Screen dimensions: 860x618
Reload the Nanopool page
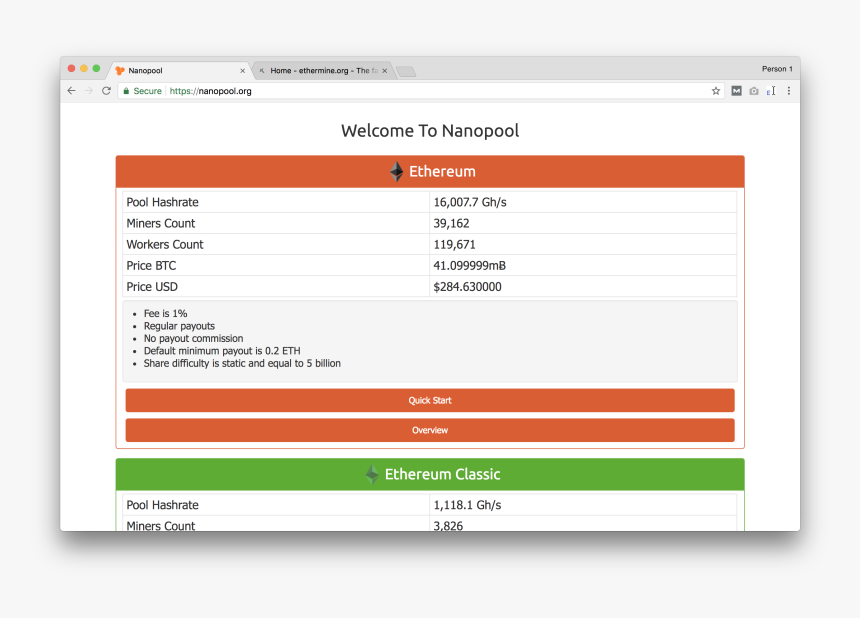coord(106,91)
